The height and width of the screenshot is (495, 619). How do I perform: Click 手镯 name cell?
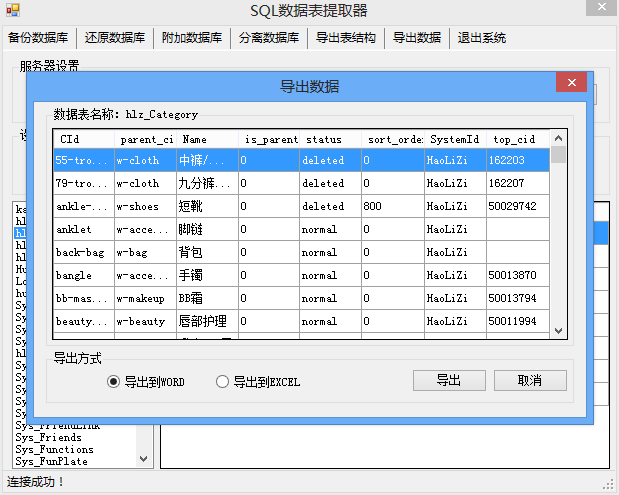tap(208, 275)
